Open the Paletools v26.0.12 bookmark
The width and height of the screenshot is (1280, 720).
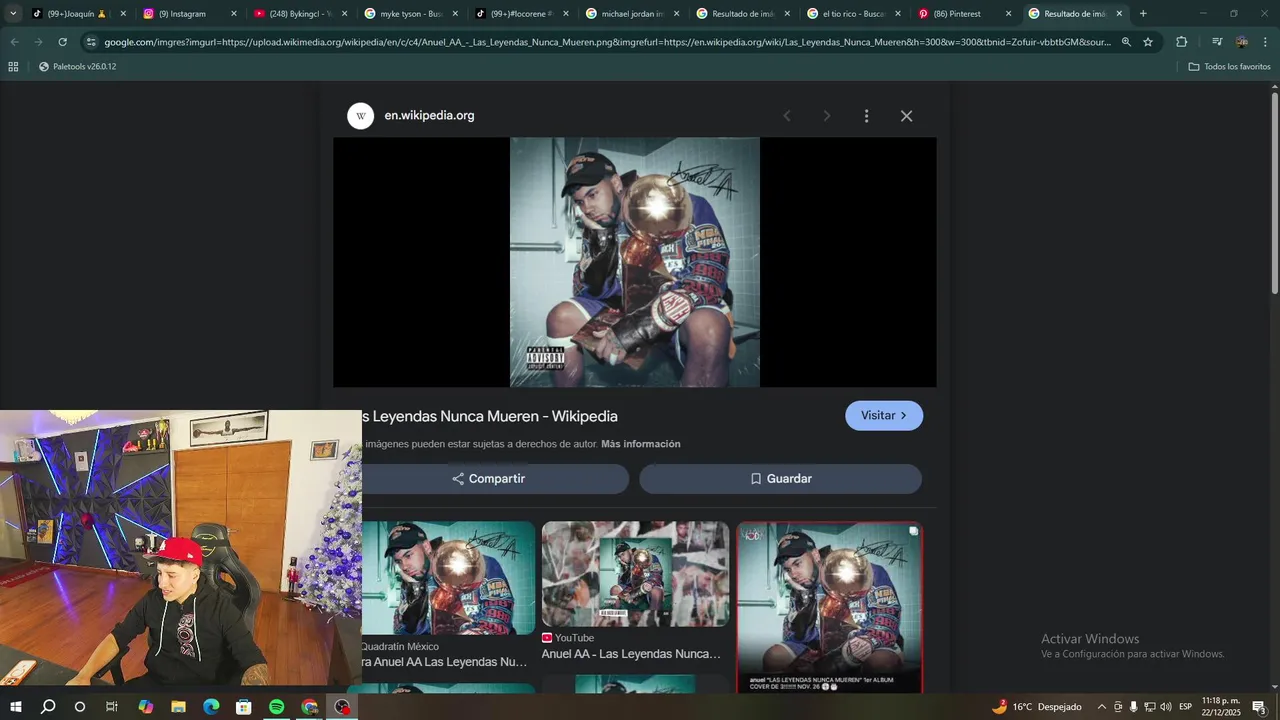[77, 67]
